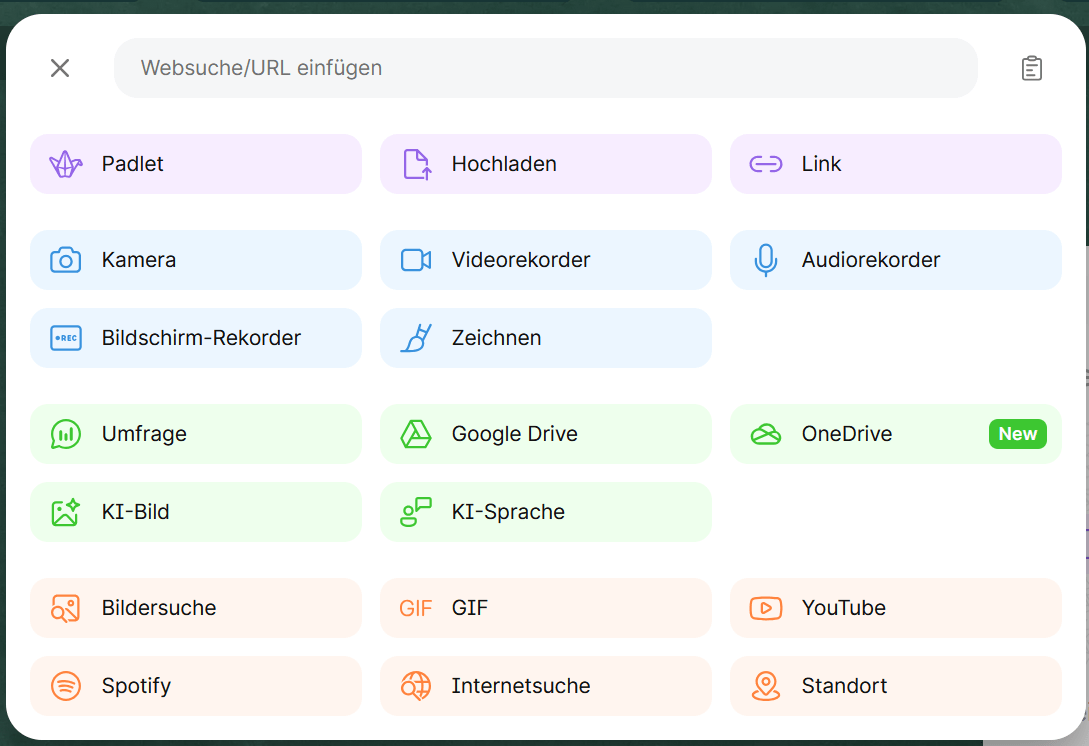Viewport: 1089px width, 746px height.
Task: Click the Bildschirm-Rekorder REC icon
Action: tap(66, 338)
